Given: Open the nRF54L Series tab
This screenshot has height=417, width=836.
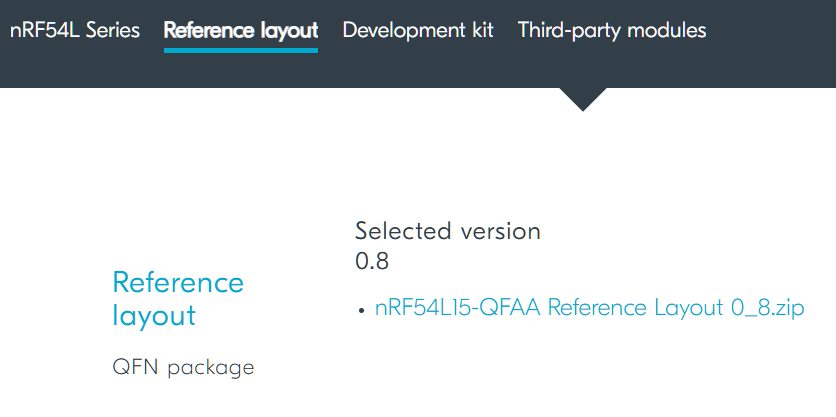Looking at the screenshot, I should [x=75, y=30].
